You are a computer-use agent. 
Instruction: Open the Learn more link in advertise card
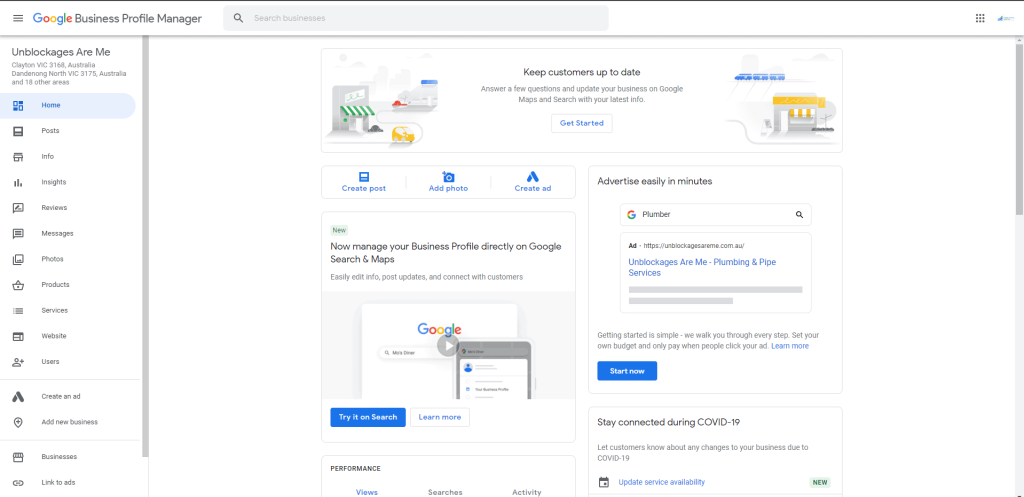coord(790,345)
